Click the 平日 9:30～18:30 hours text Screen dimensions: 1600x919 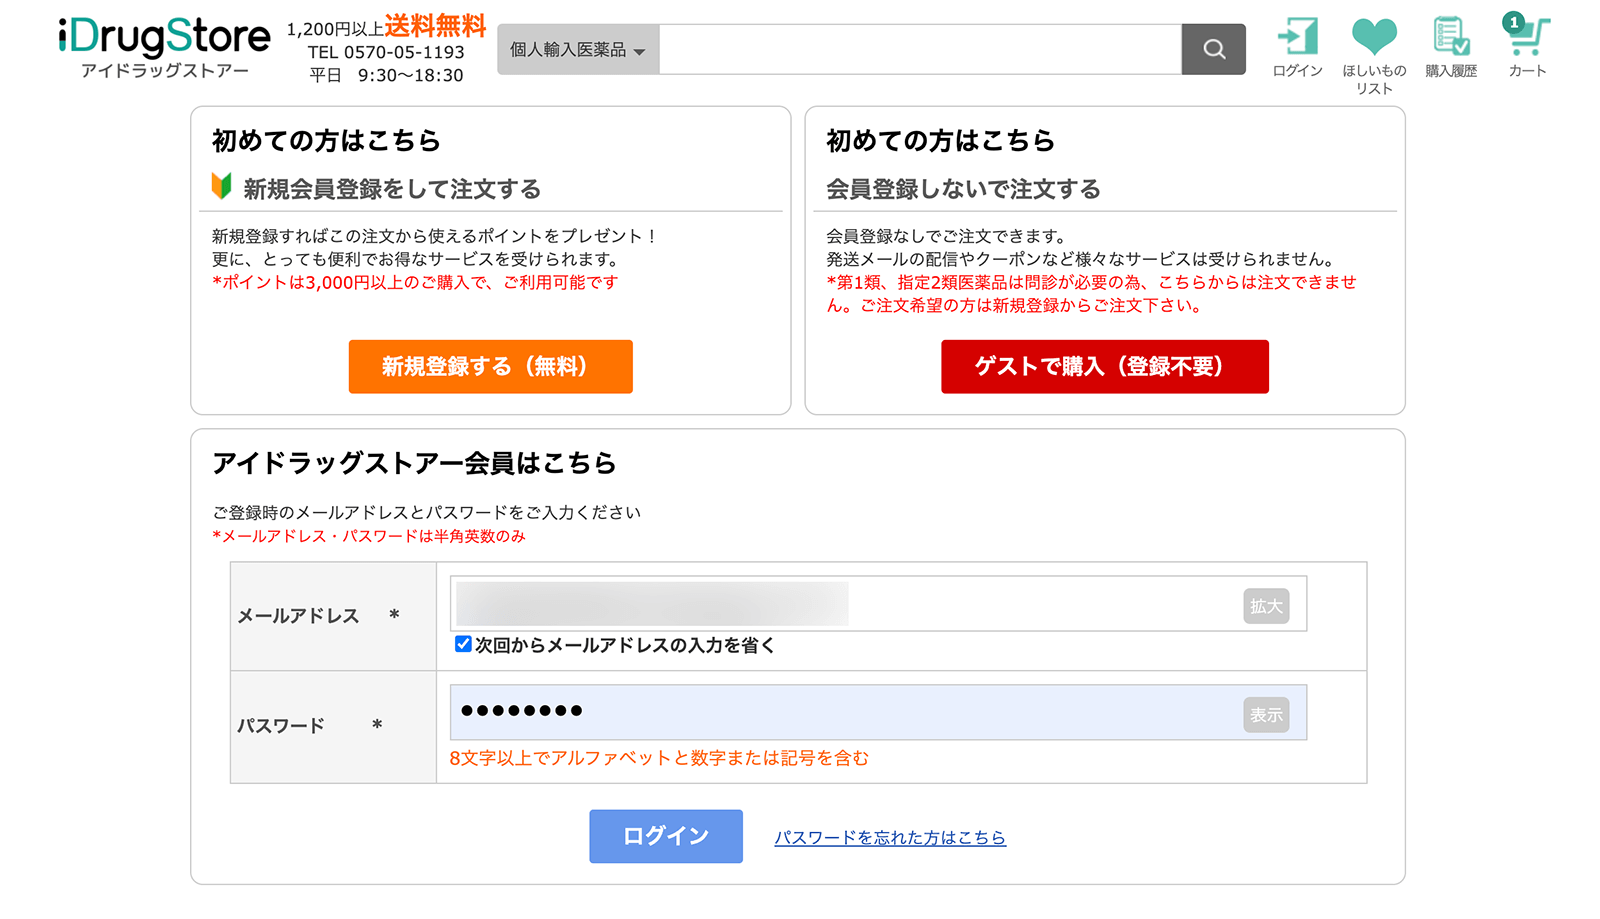[x=386, y=75]
